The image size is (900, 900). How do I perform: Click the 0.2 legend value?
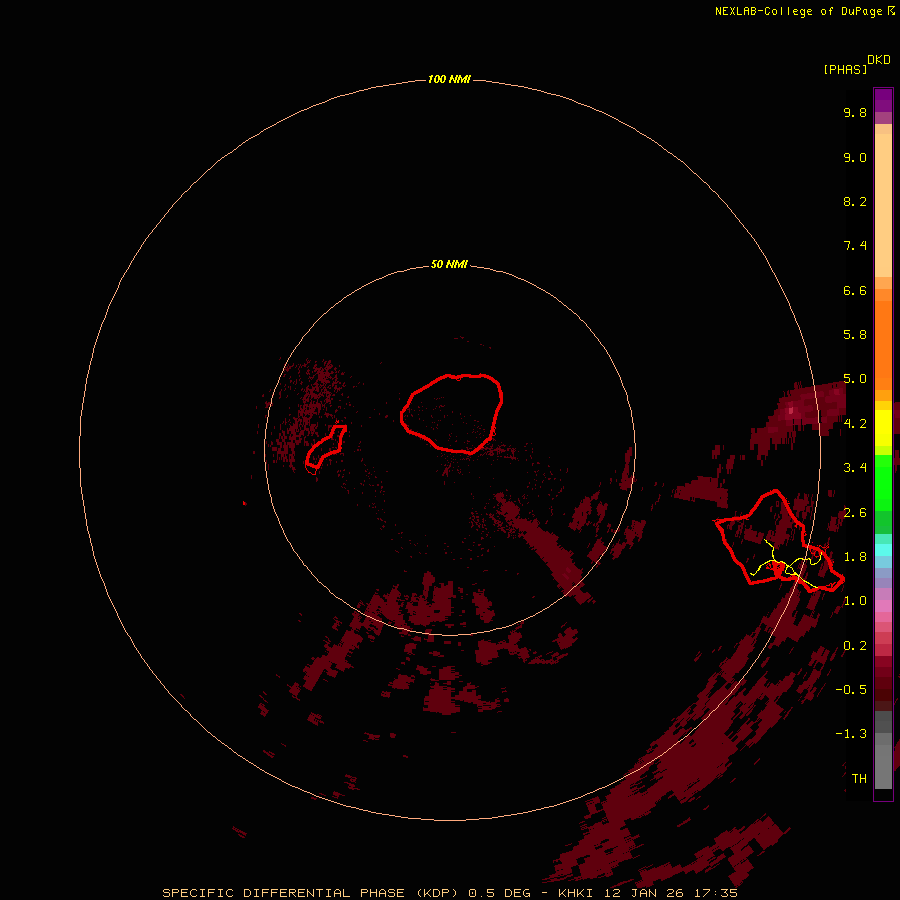click(855, 646)
